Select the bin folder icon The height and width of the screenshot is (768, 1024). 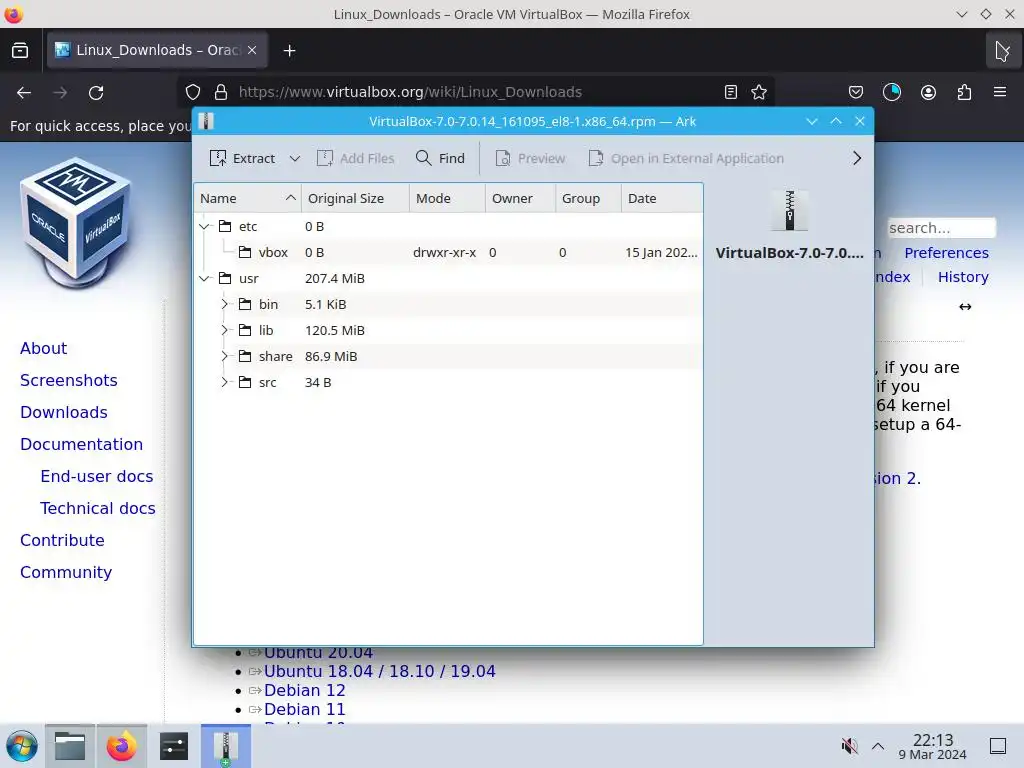tap(245, 304)
